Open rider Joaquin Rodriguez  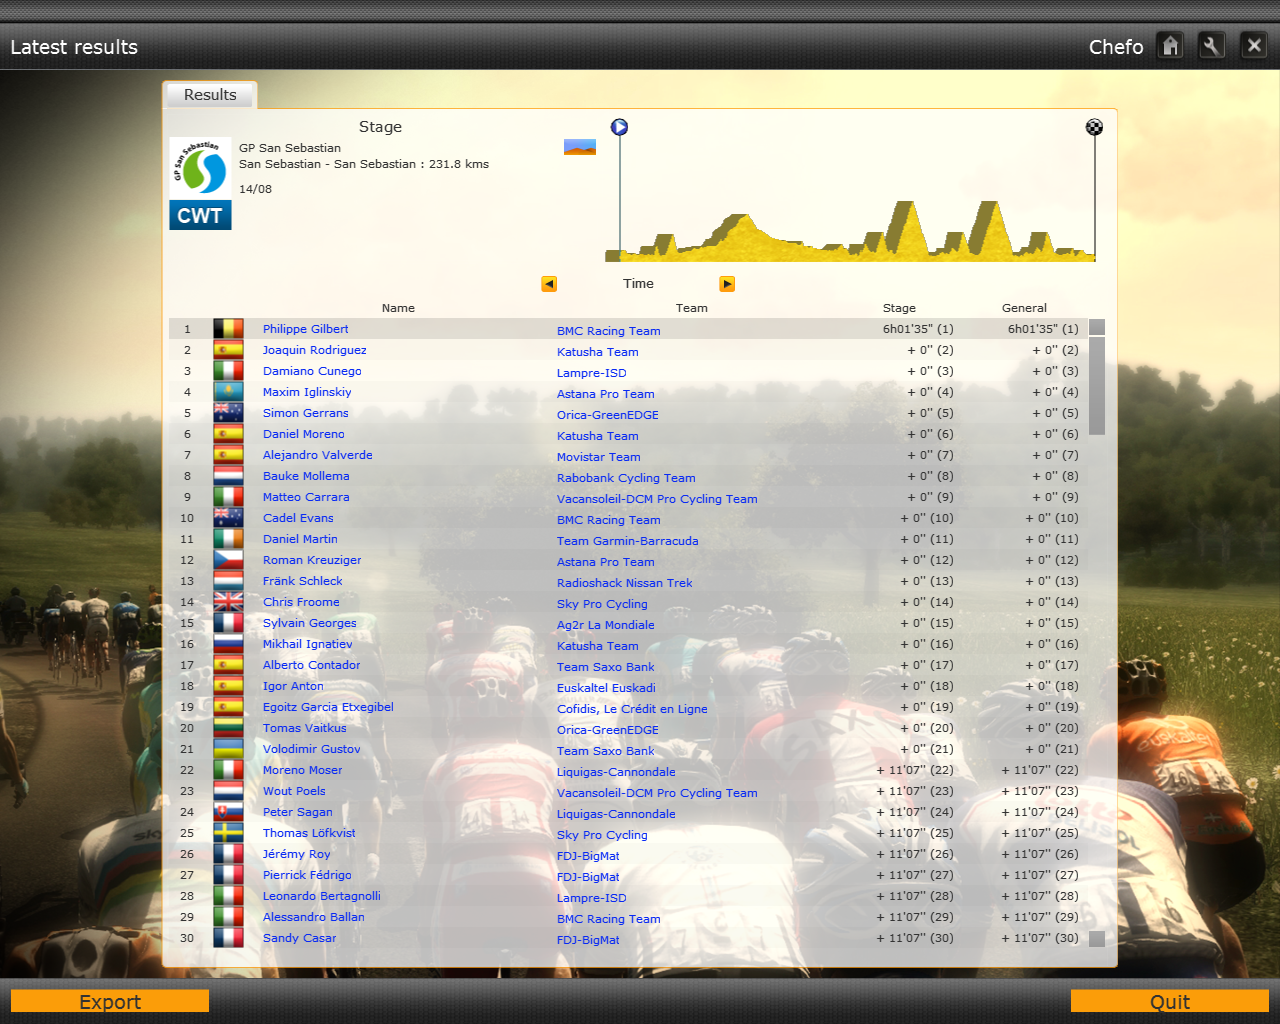pyautogui.click(x=315, y=350)
